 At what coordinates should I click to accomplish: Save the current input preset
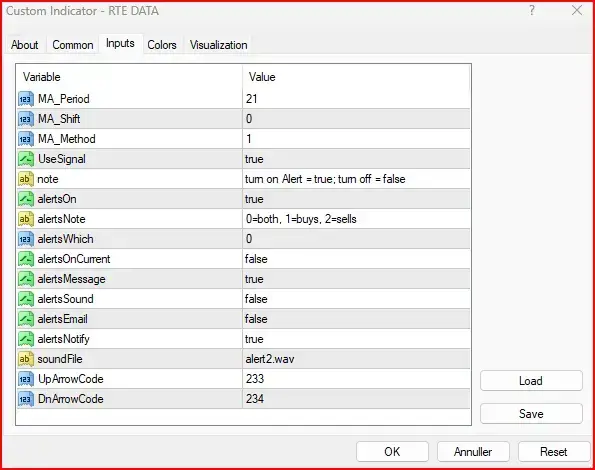531,413
